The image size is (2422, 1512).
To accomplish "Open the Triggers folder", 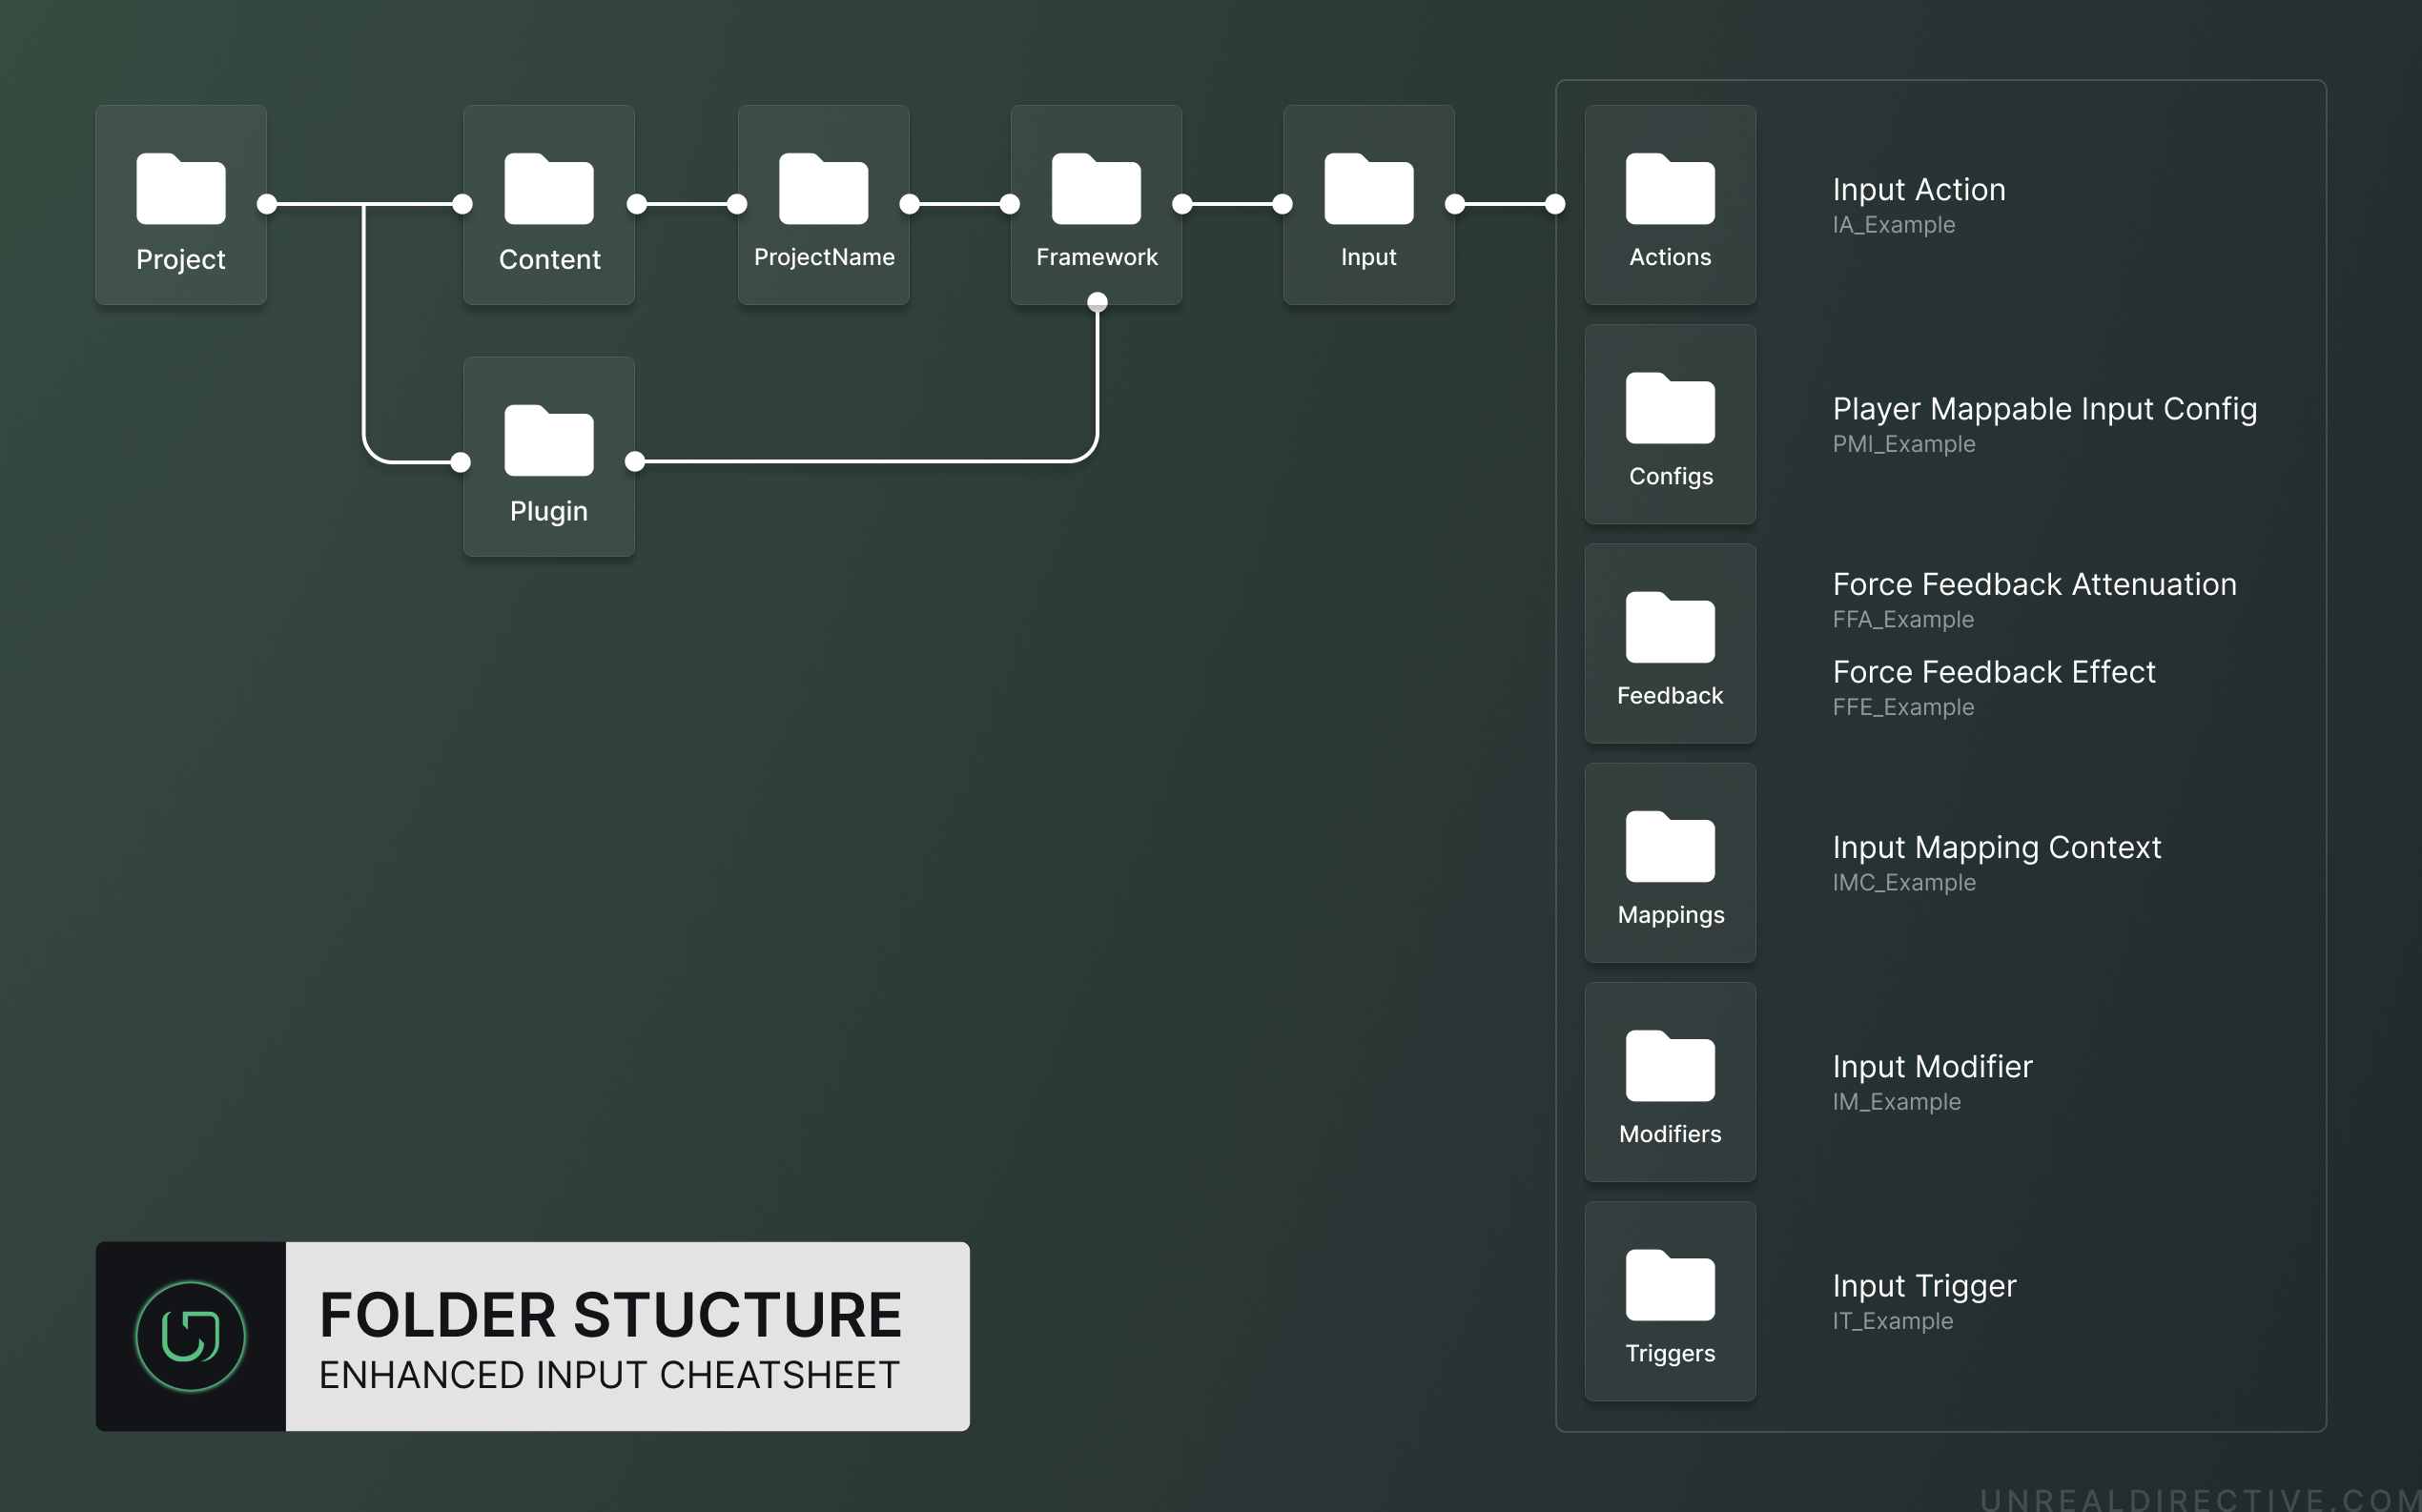I will click(1669, 1285).
